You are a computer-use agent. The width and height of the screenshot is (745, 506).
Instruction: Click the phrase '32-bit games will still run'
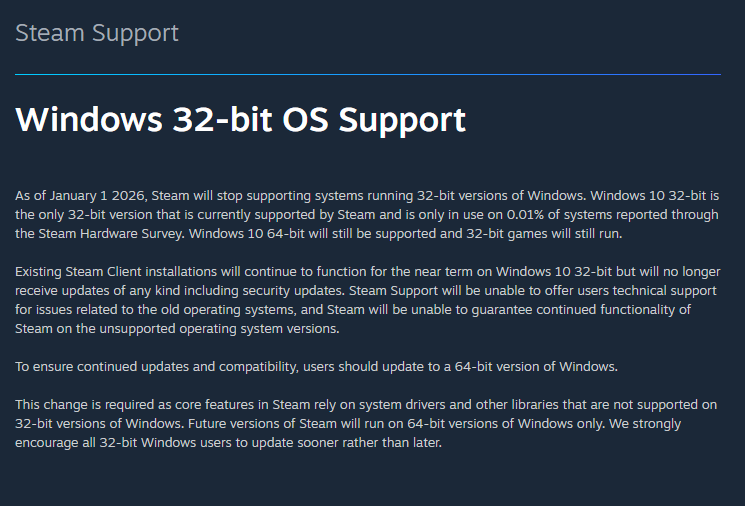543,234
